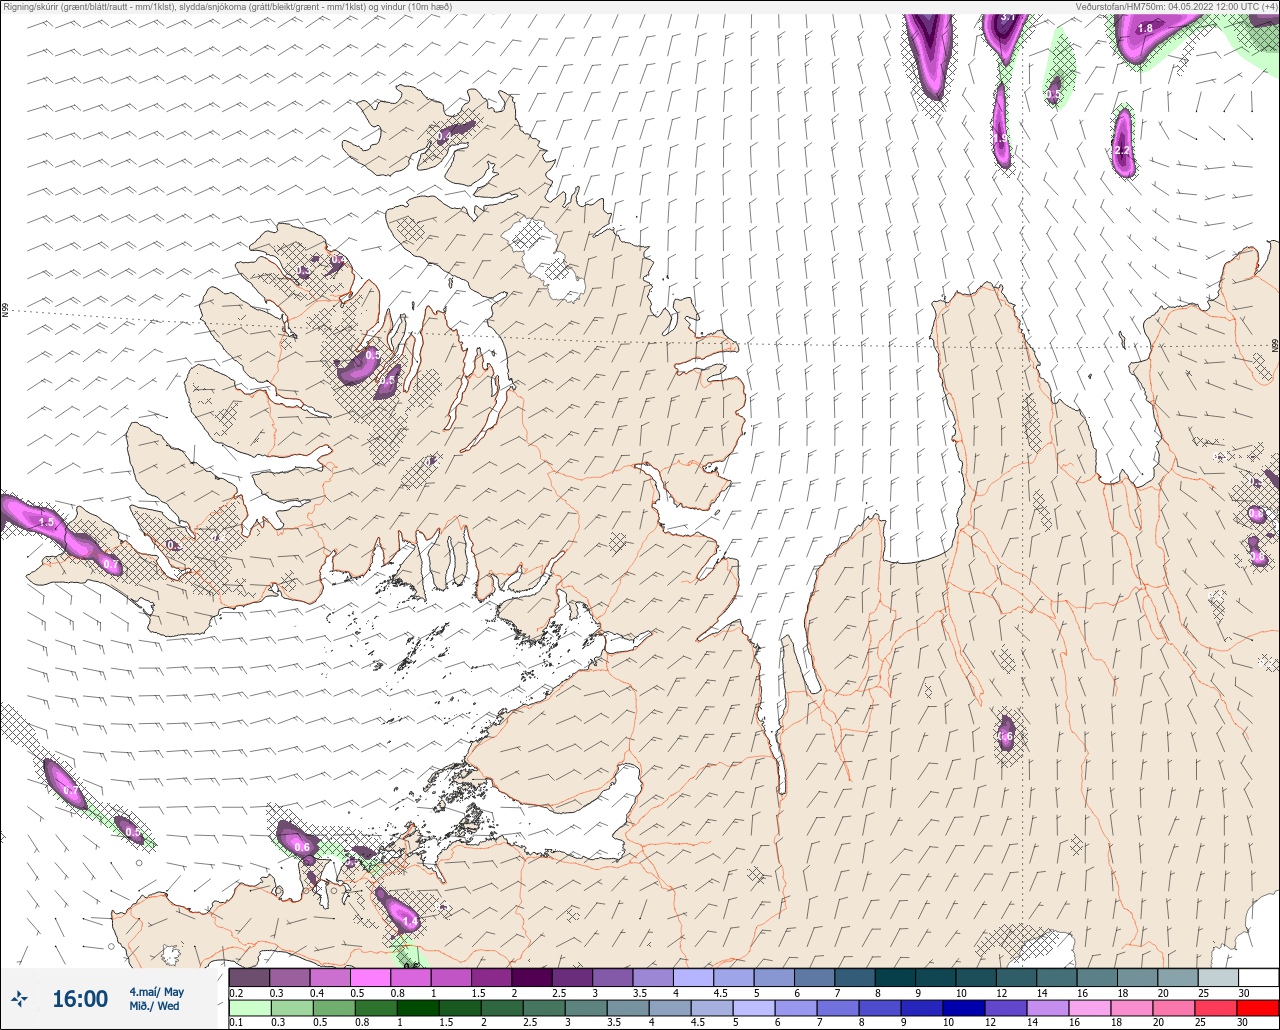The width and height of the screenshot is (1280, 1030).
Task: Select lower legend light pink swatch labeled 16
Action: click(1090, 1008)
